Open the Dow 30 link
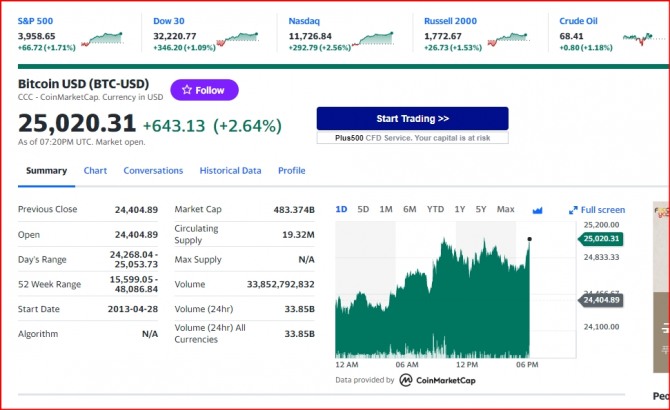This screenshot has height=410, width=670. pos(169,21)
